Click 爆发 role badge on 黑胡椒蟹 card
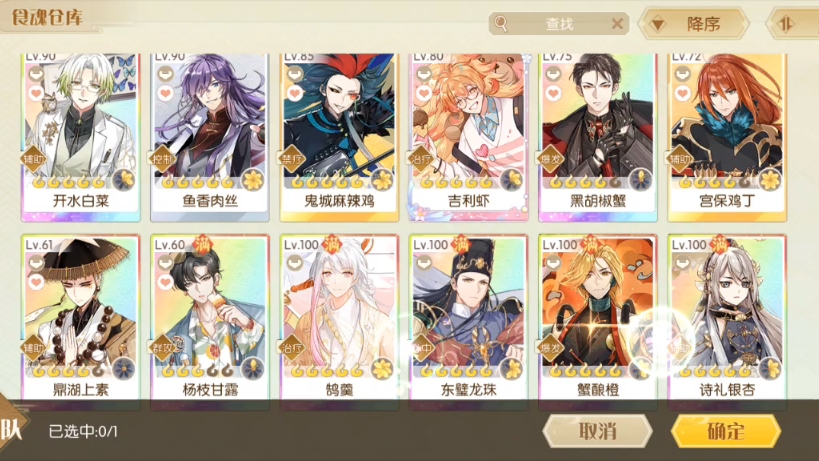This screenshot has height=461, width=819. [x=550, y=159]
